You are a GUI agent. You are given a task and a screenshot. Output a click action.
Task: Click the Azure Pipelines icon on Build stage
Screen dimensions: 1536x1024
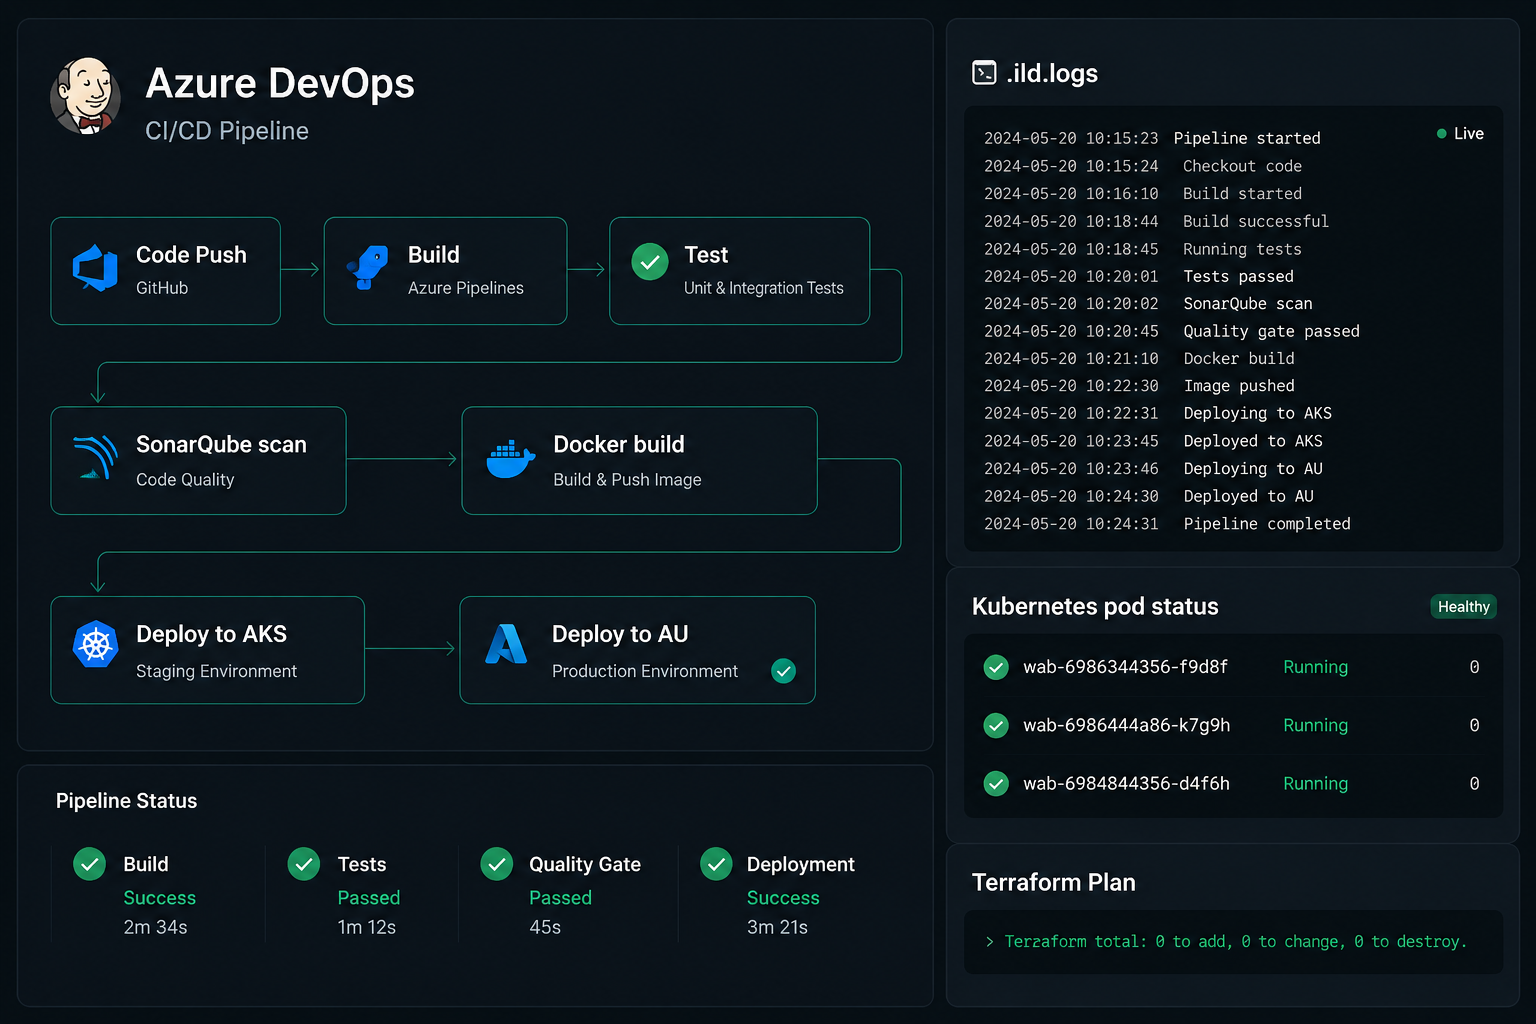click(x=367, y=267)
